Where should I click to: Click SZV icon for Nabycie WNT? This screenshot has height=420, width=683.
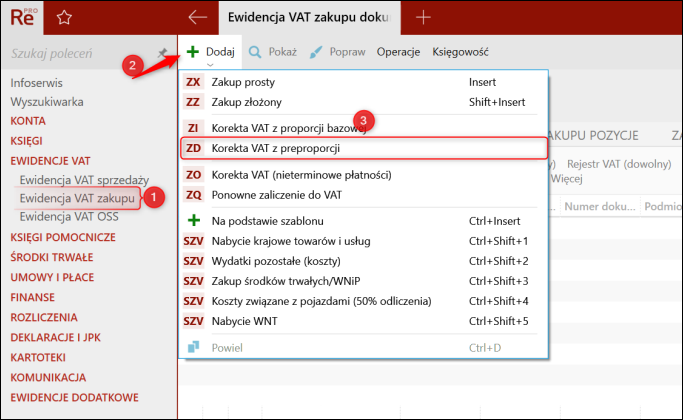point(193,321)
